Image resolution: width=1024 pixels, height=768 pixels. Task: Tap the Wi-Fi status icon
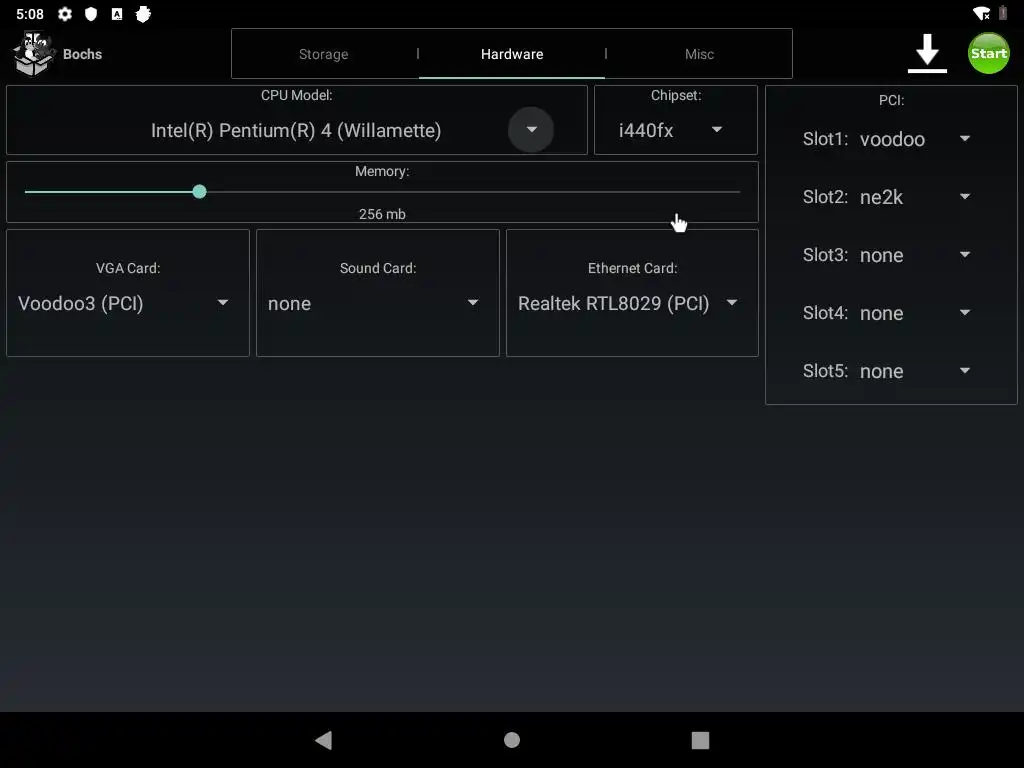click(981, 14)
